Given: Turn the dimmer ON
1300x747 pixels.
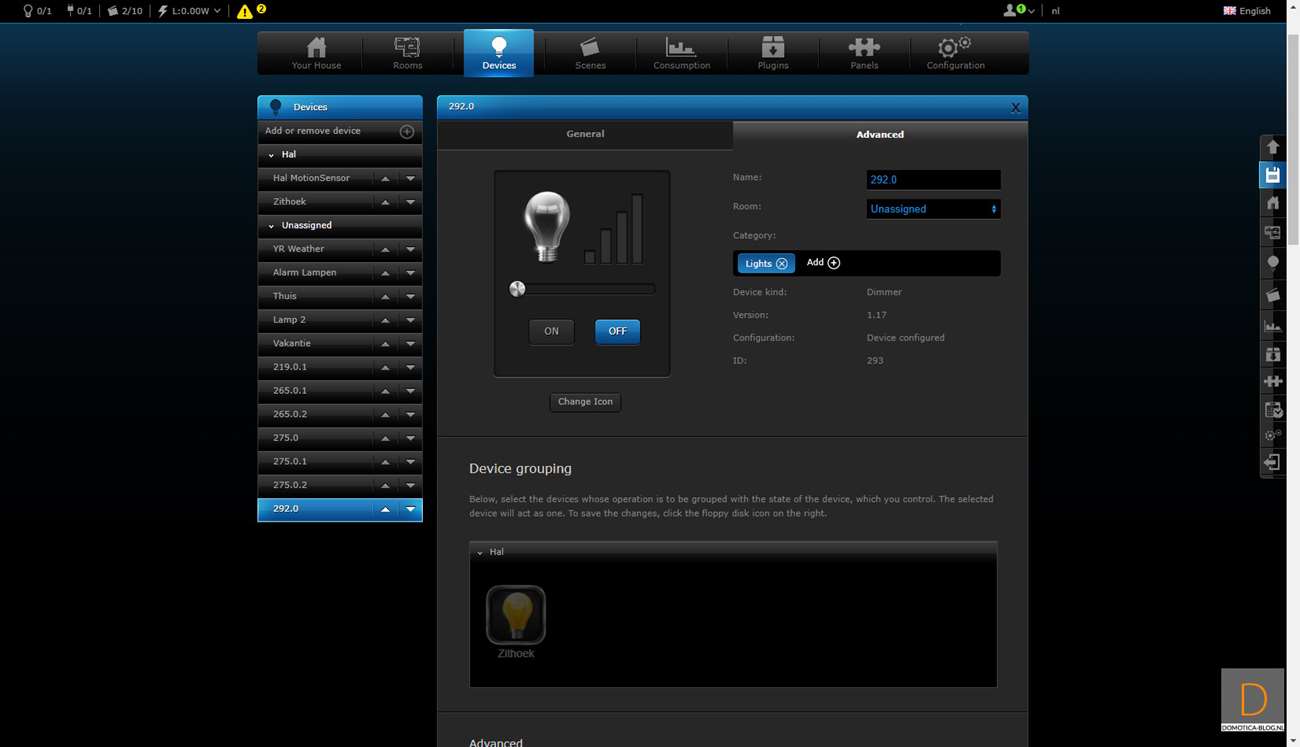Looking at the screenshot, I should [551, 331].
